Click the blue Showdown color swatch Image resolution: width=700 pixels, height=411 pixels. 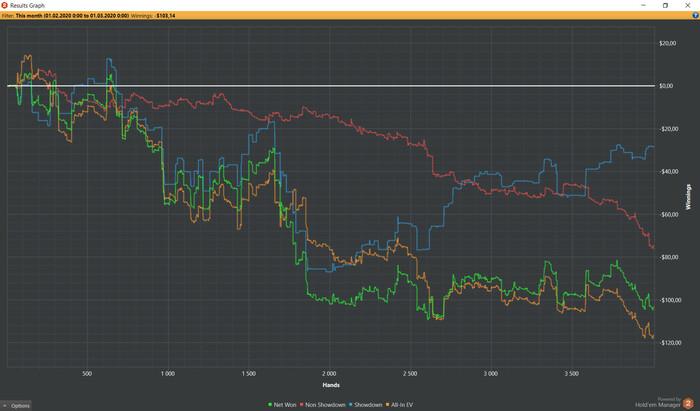point(351,405)
